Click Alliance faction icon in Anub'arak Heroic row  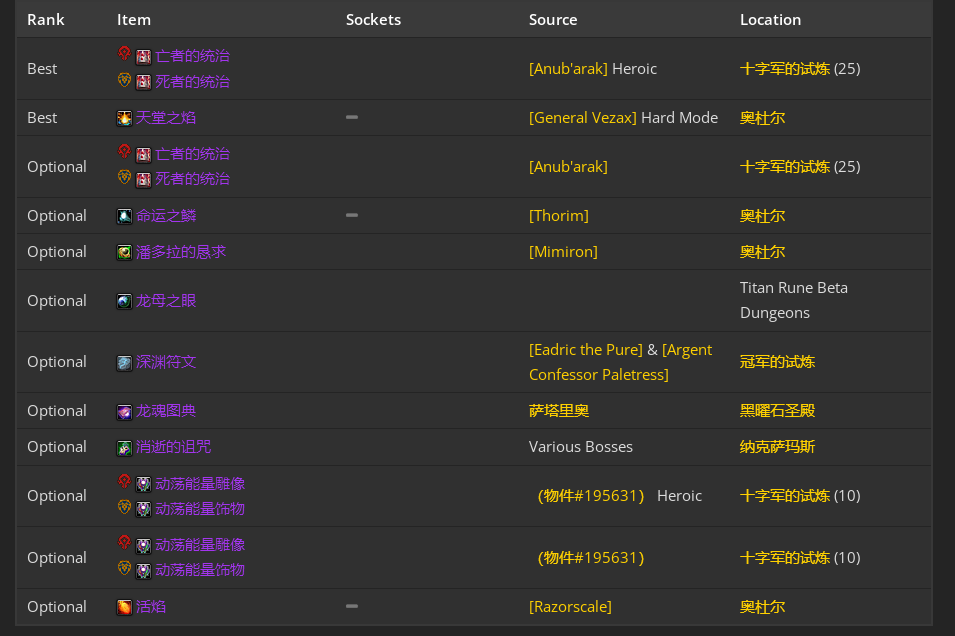tap(124, 80)
